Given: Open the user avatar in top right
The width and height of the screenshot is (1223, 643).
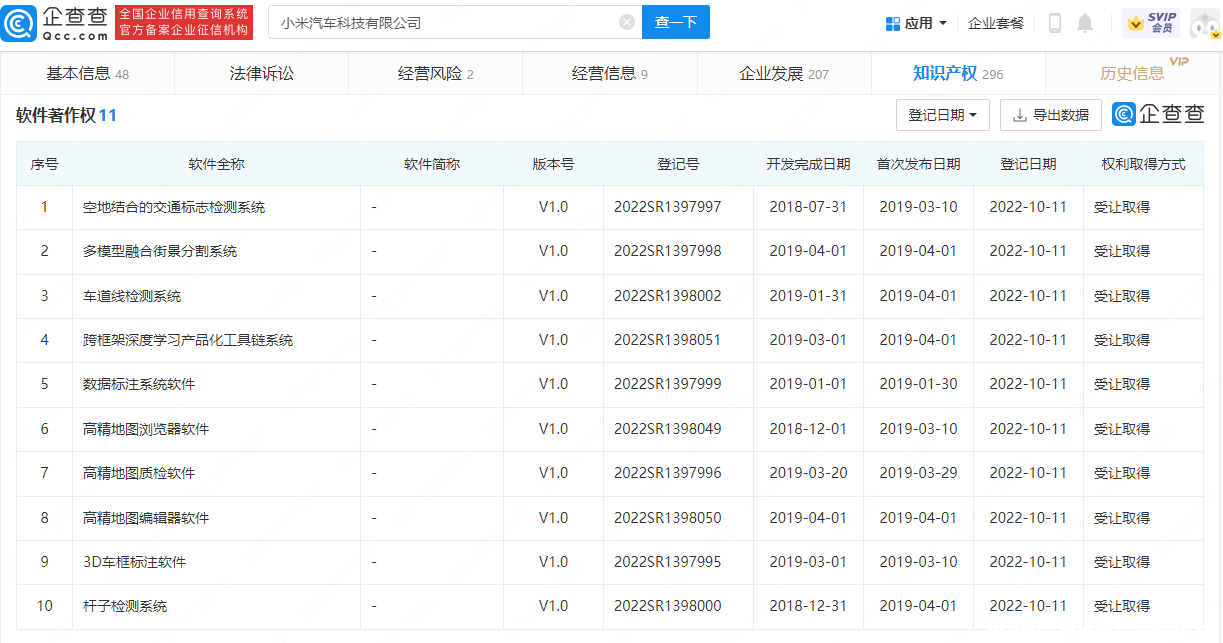Looking at the screenshot, I should click(x=1204, y=22).
